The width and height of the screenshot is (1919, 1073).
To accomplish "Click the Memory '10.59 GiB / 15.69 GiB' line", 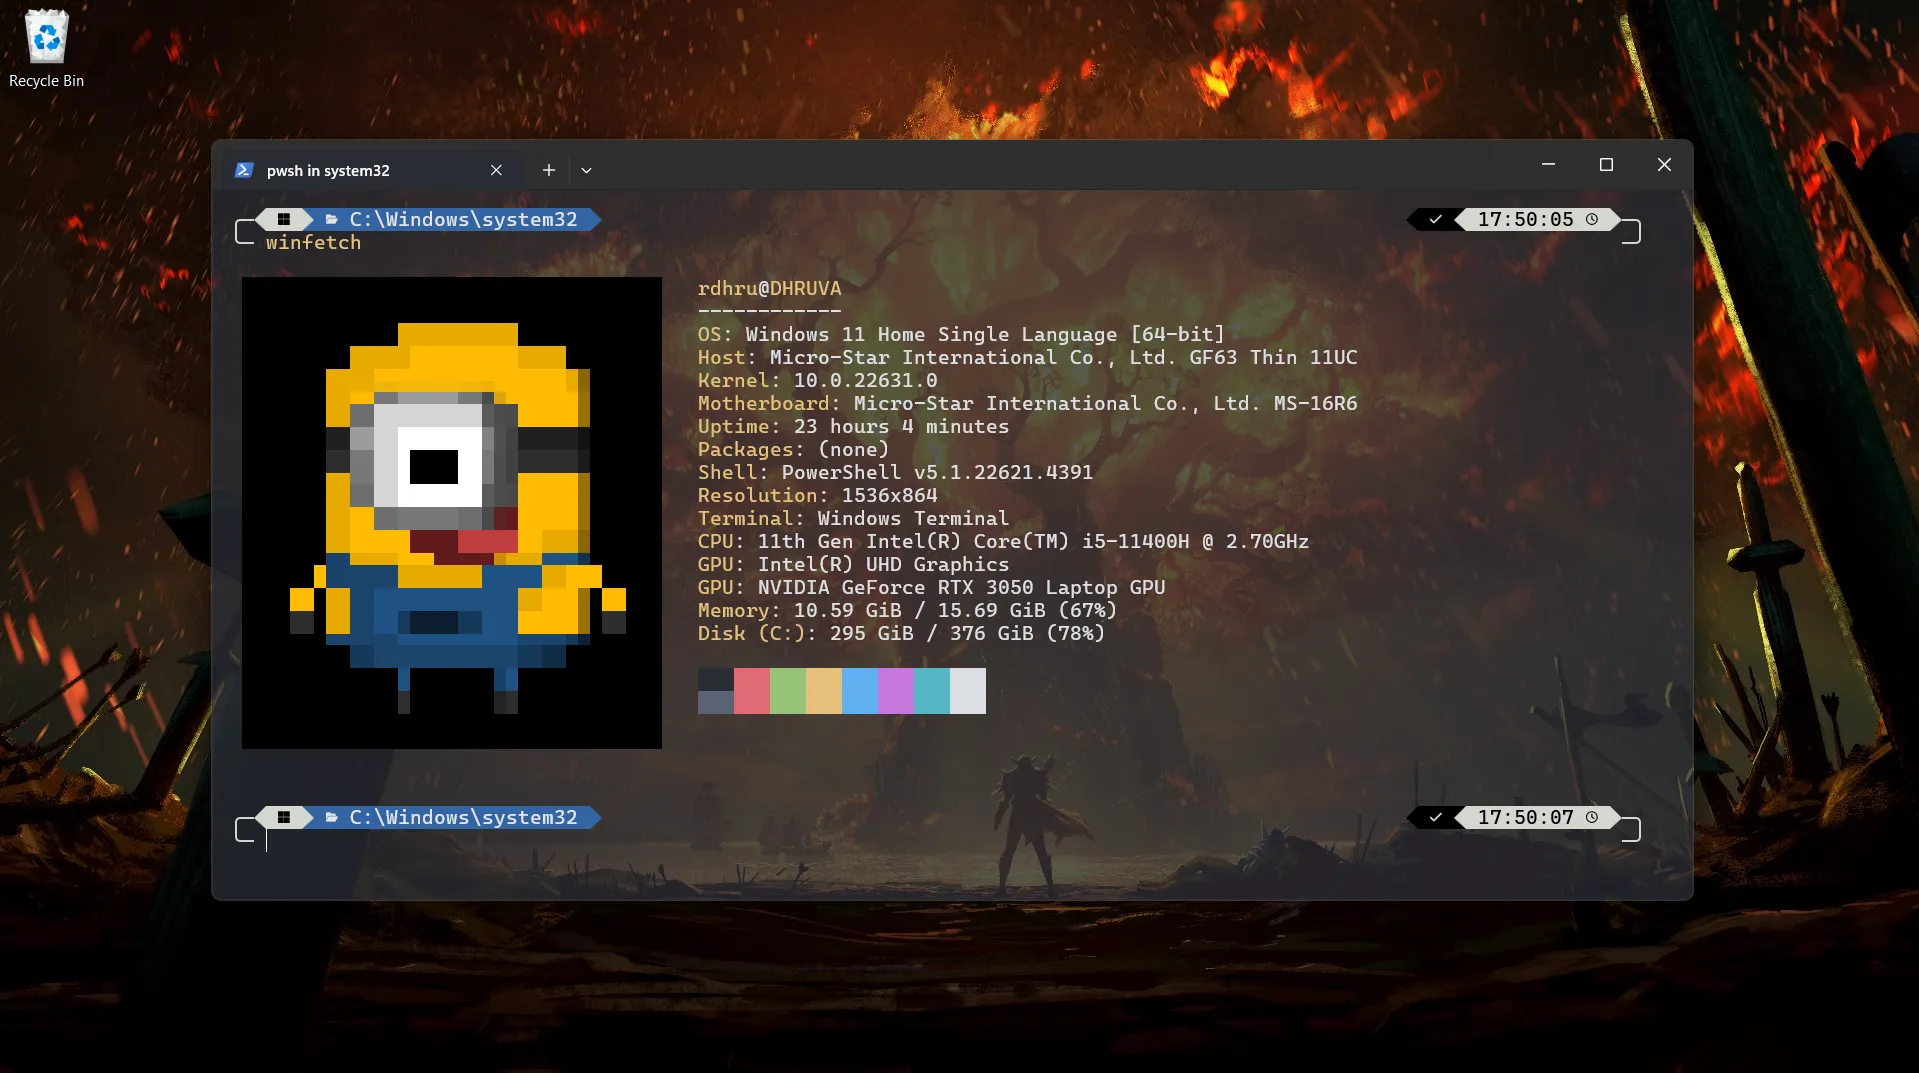I will 907,611.
